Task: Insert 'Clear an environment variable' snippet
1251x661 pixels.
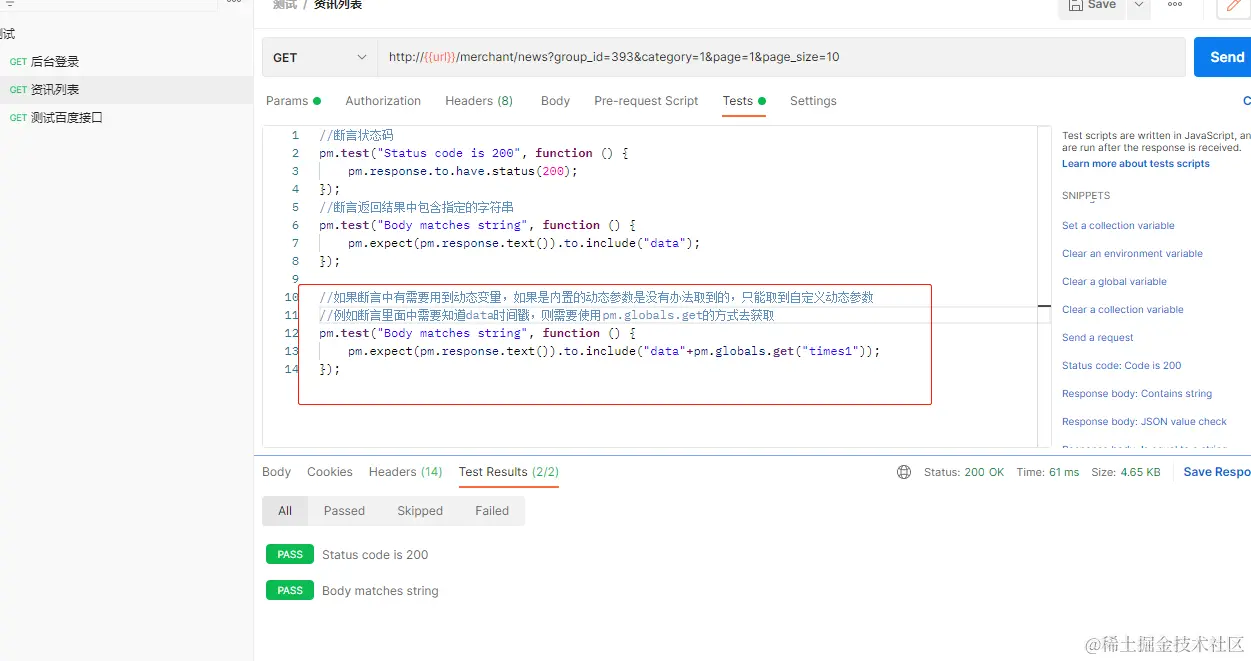Action: [x=1132, y=254]
